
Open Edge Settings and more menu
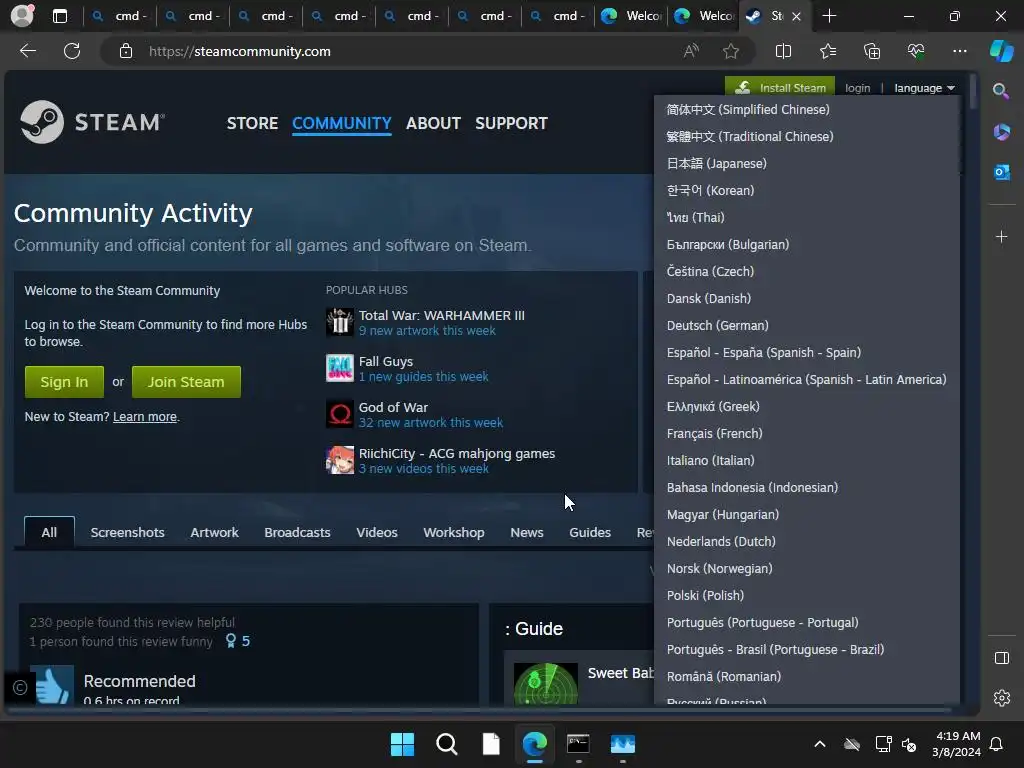(959, 51)
